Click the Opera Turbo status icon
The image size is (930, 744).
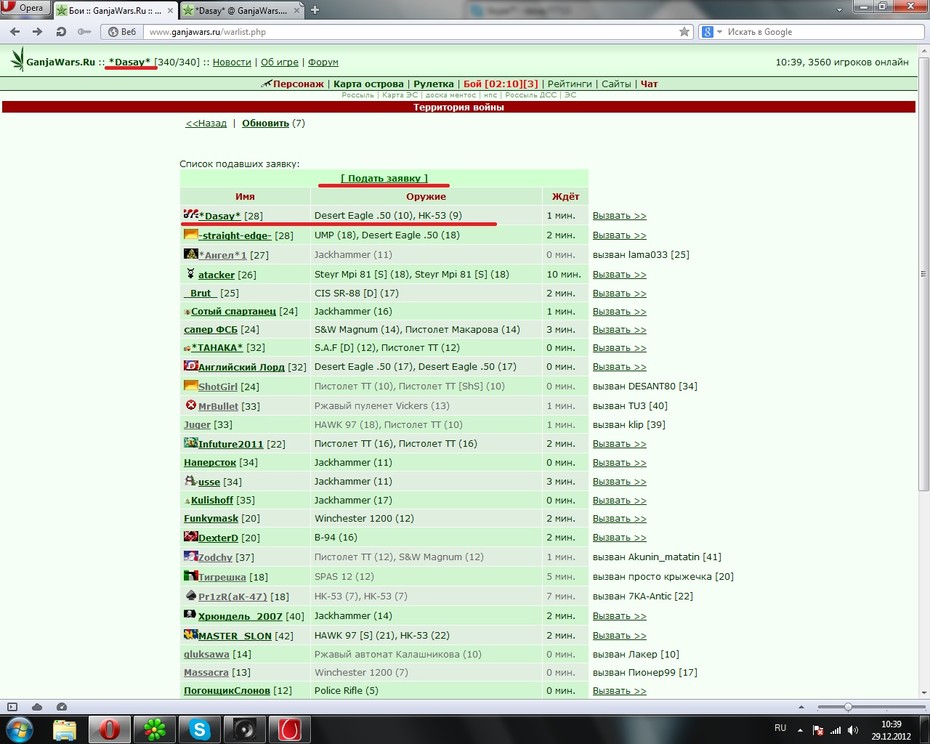click(x=62, y=707)
